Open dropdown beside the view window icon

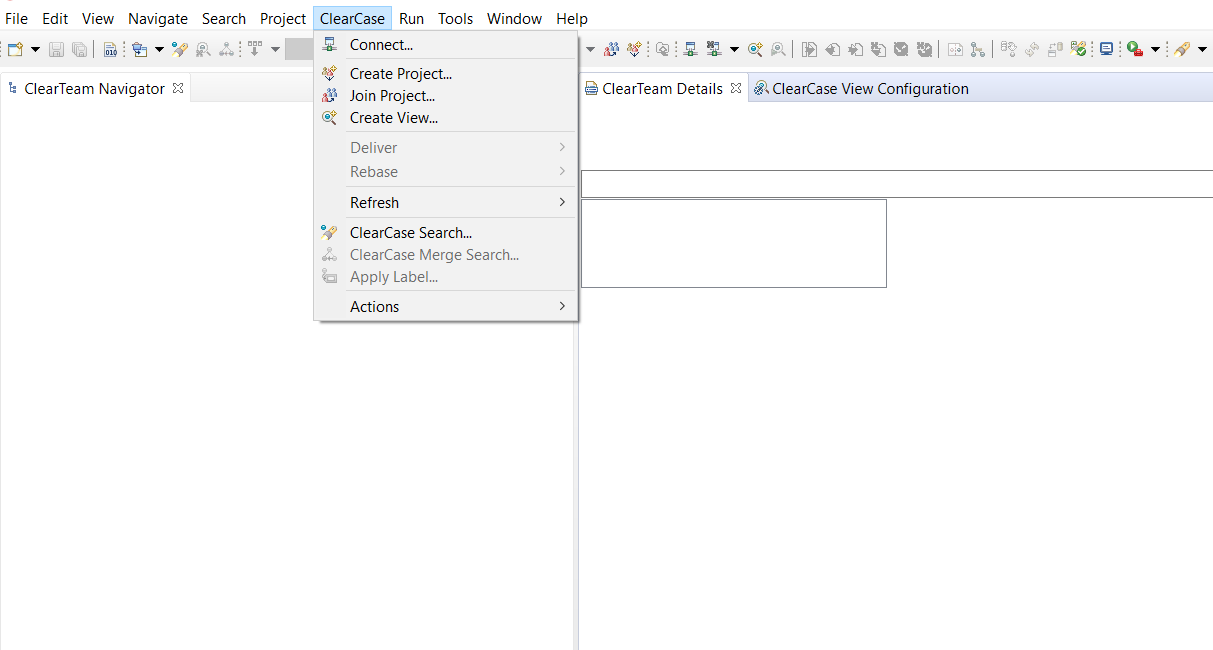(159, 49)
